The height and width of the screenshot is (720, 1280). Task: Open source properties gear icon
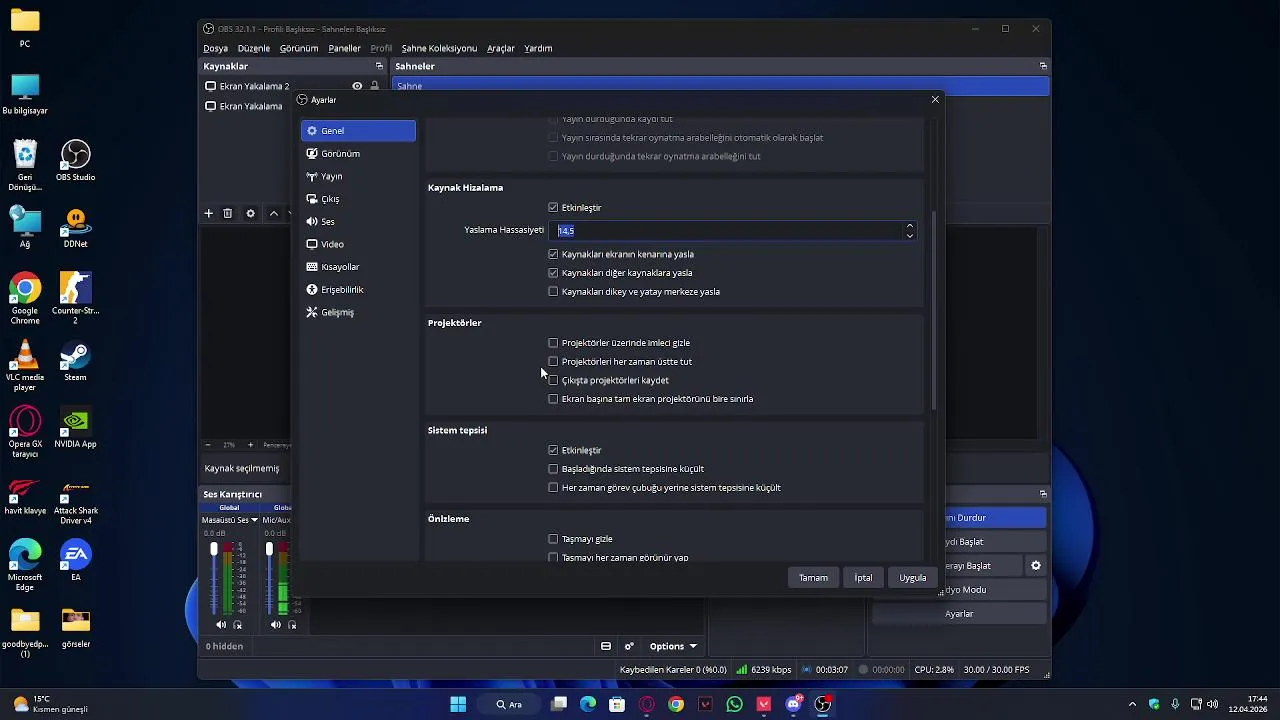250,213
